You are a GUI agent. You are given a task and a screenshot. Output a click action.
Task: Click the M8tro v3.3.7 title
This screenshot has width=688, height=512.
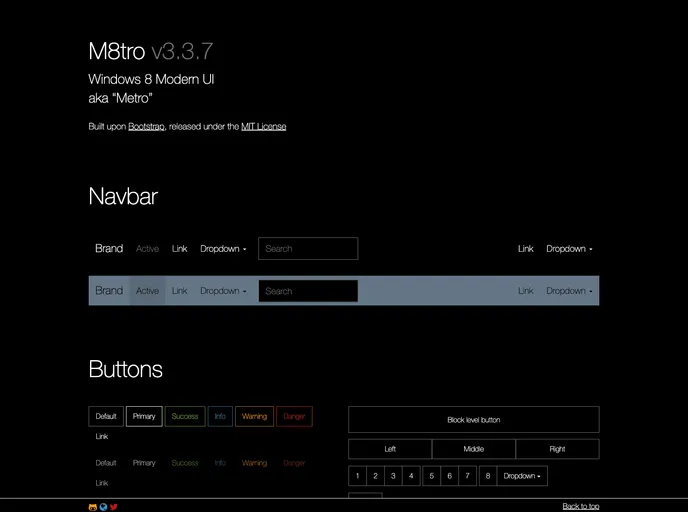(x=151, y=51)
